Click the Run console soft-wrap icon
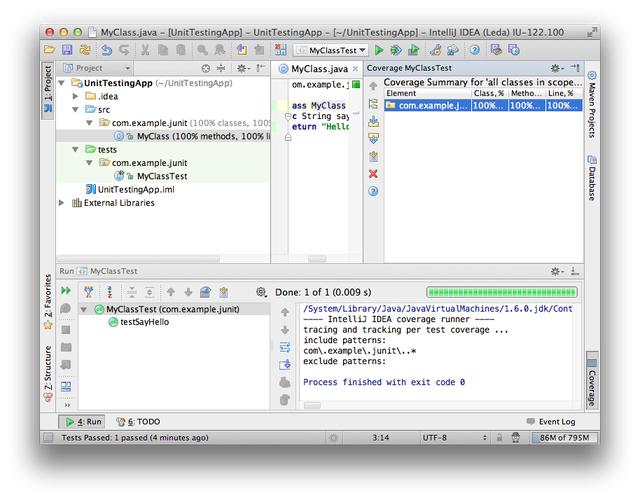640x500 pixels. pyautogui.click(x=285, y=347)
